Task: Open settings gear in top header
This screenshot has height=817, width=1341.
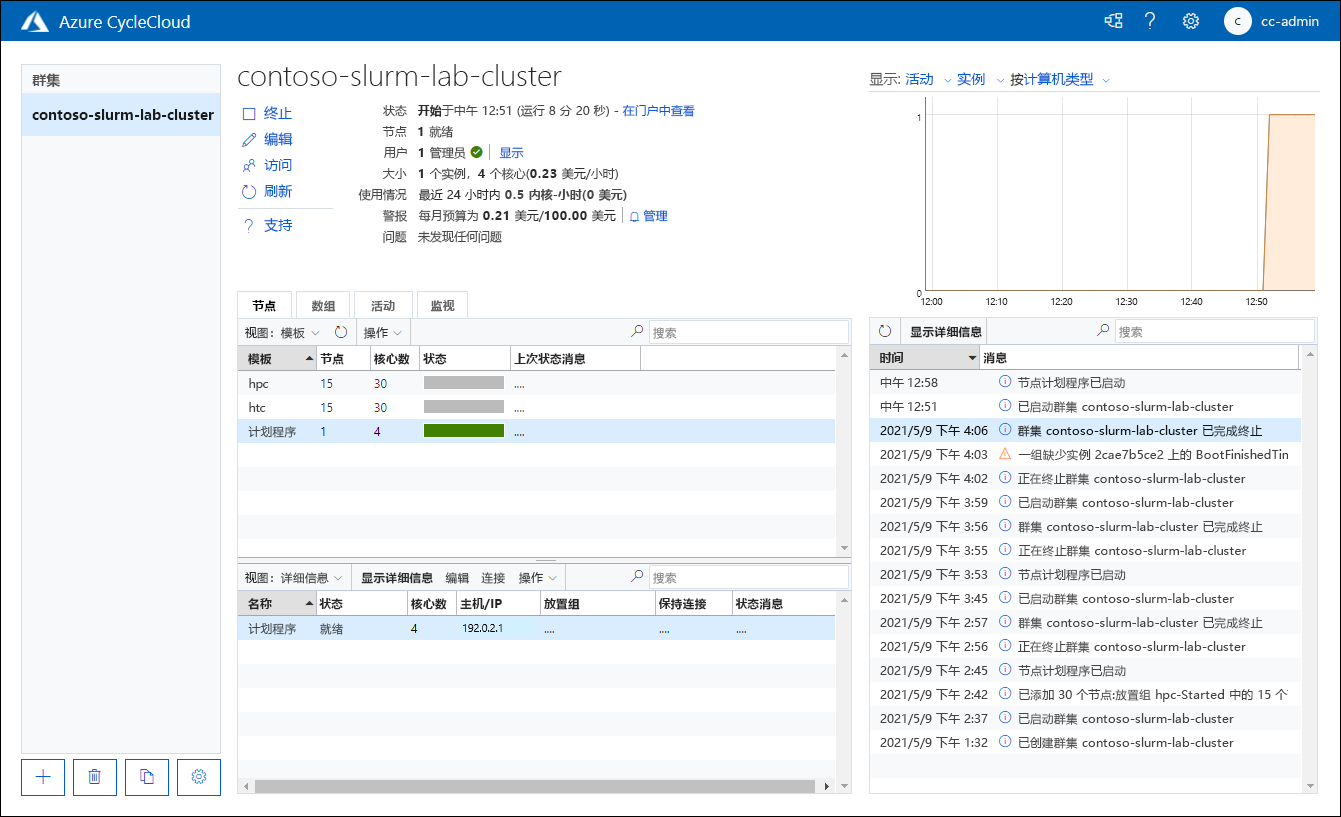Action: click(x=1190, y=21)
